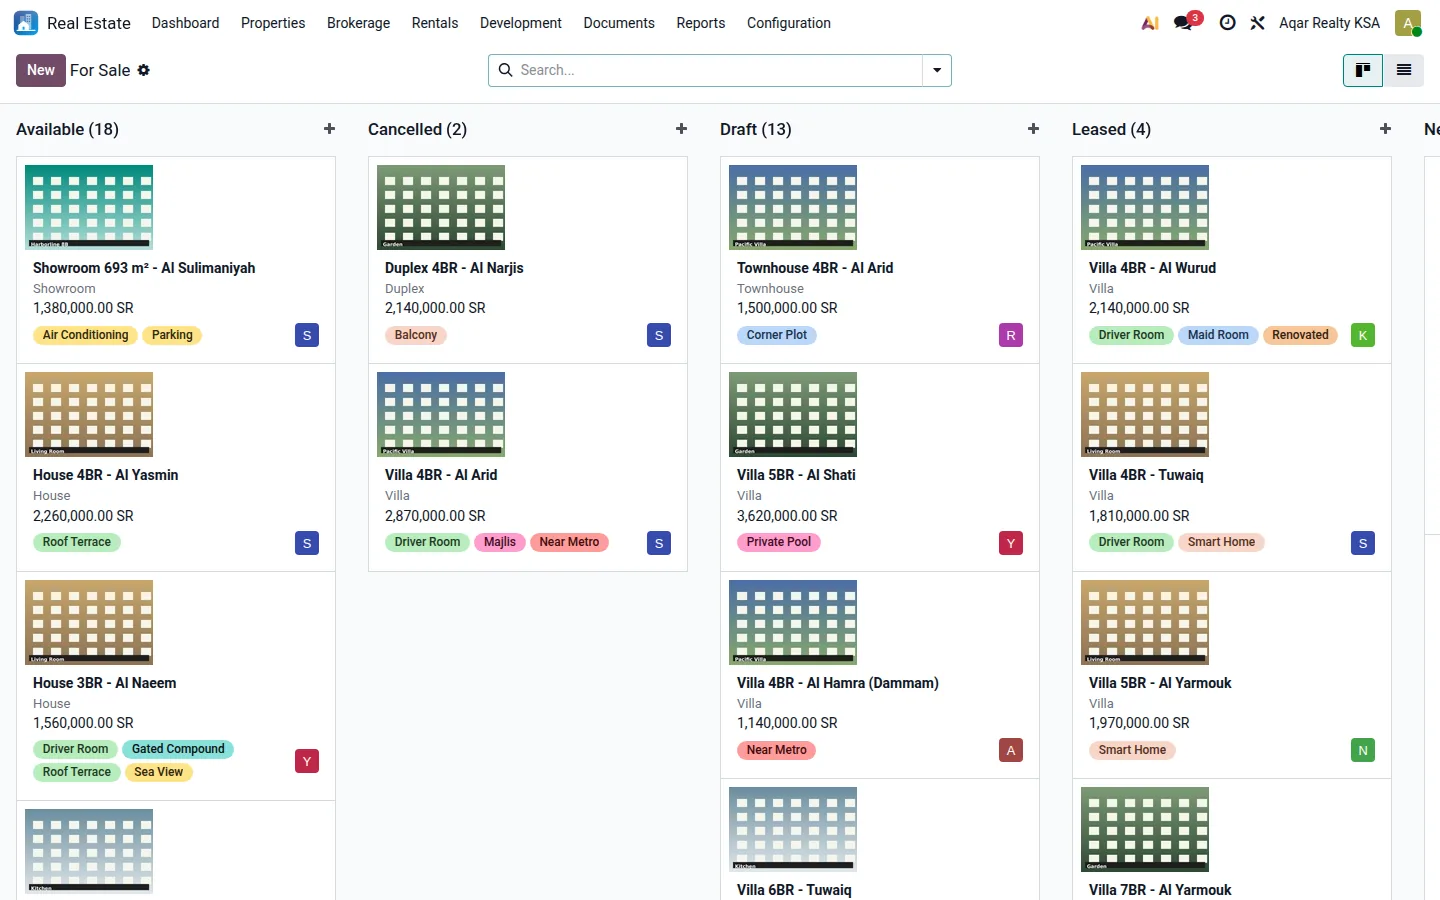
Task: Open the Development menu
Action: [x=521, y=23]
